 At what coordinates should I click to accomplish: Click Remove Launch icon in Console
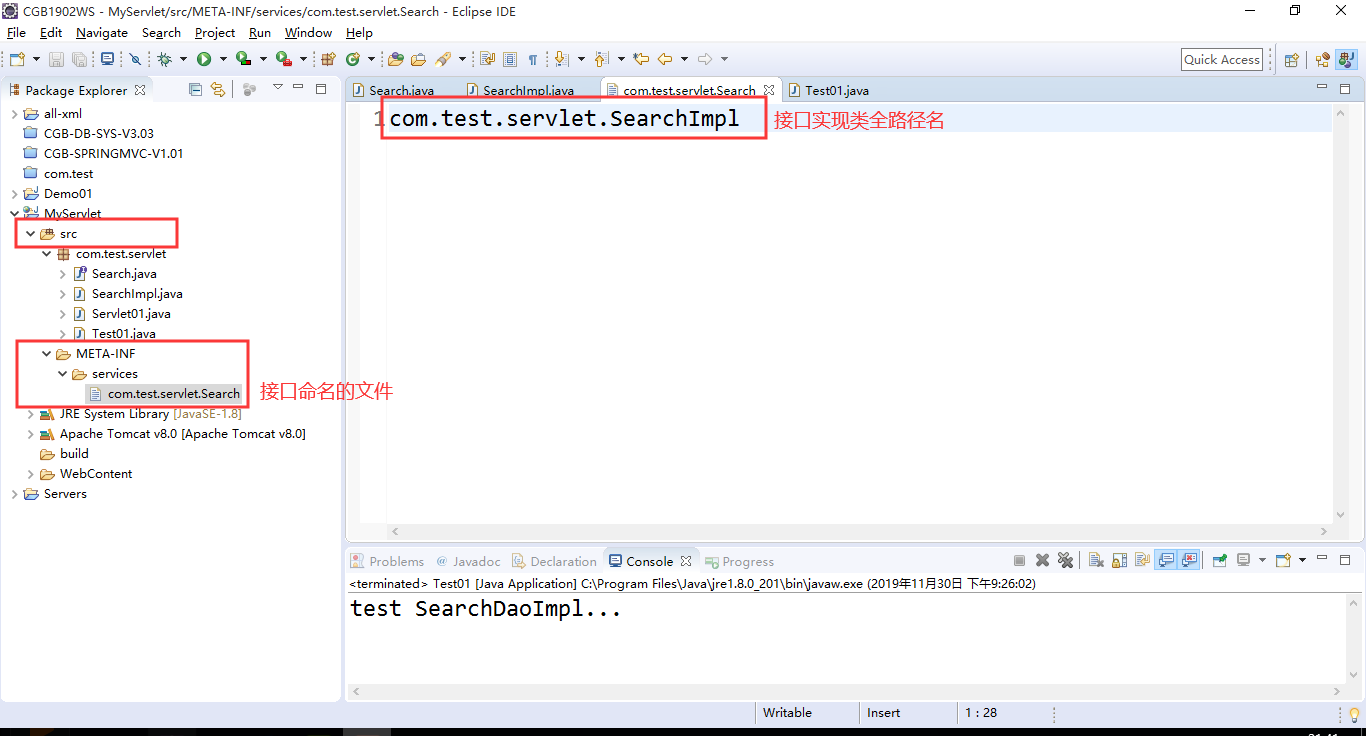[x=1042, y=561]
